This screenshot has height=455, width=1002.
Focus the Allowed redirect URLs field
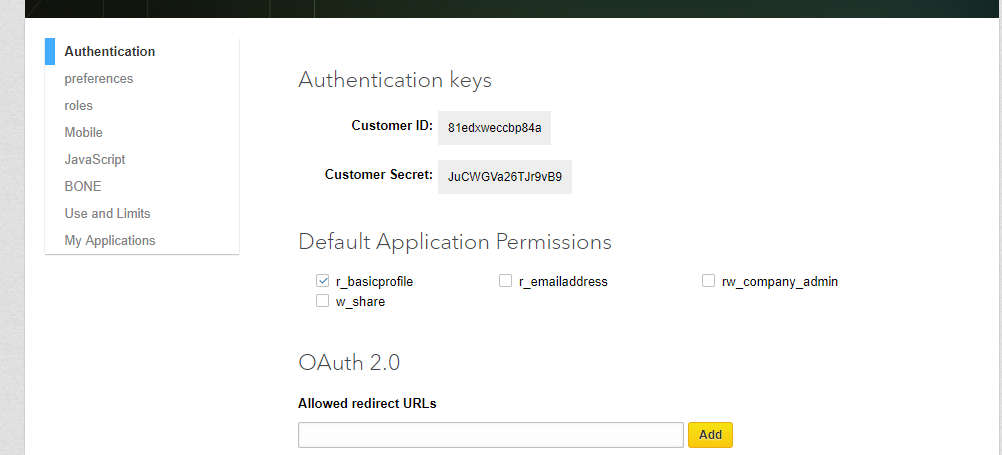(491, 435)
